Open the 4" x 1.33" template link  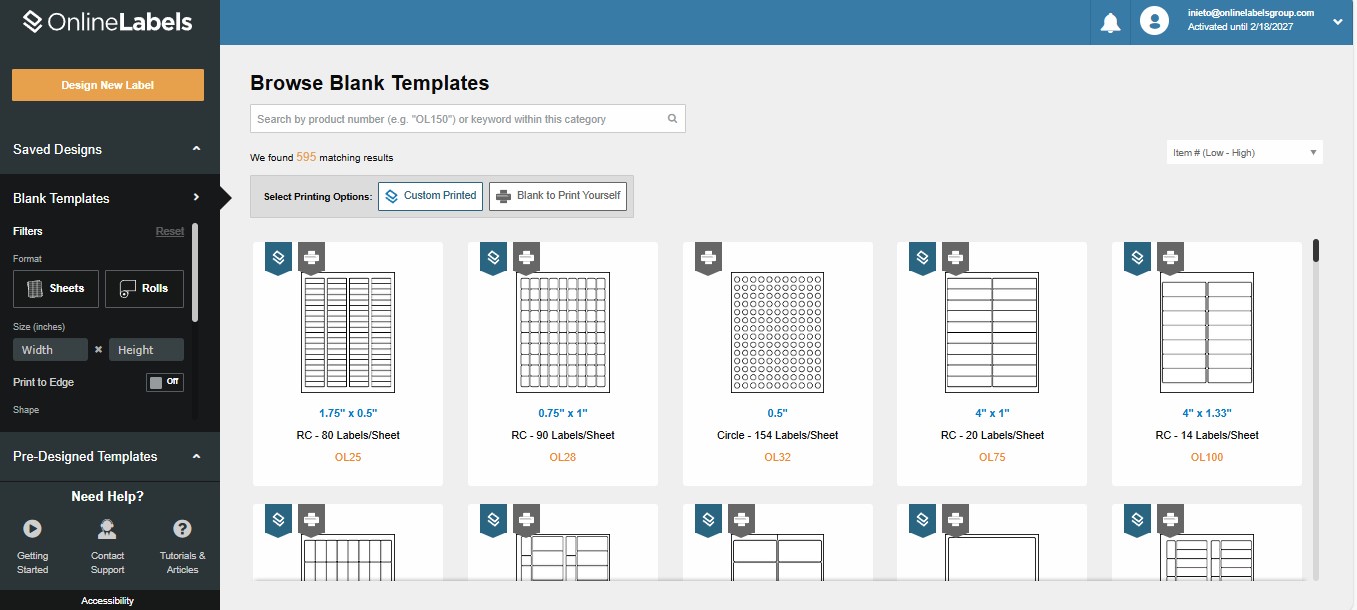pos(1207,413)
